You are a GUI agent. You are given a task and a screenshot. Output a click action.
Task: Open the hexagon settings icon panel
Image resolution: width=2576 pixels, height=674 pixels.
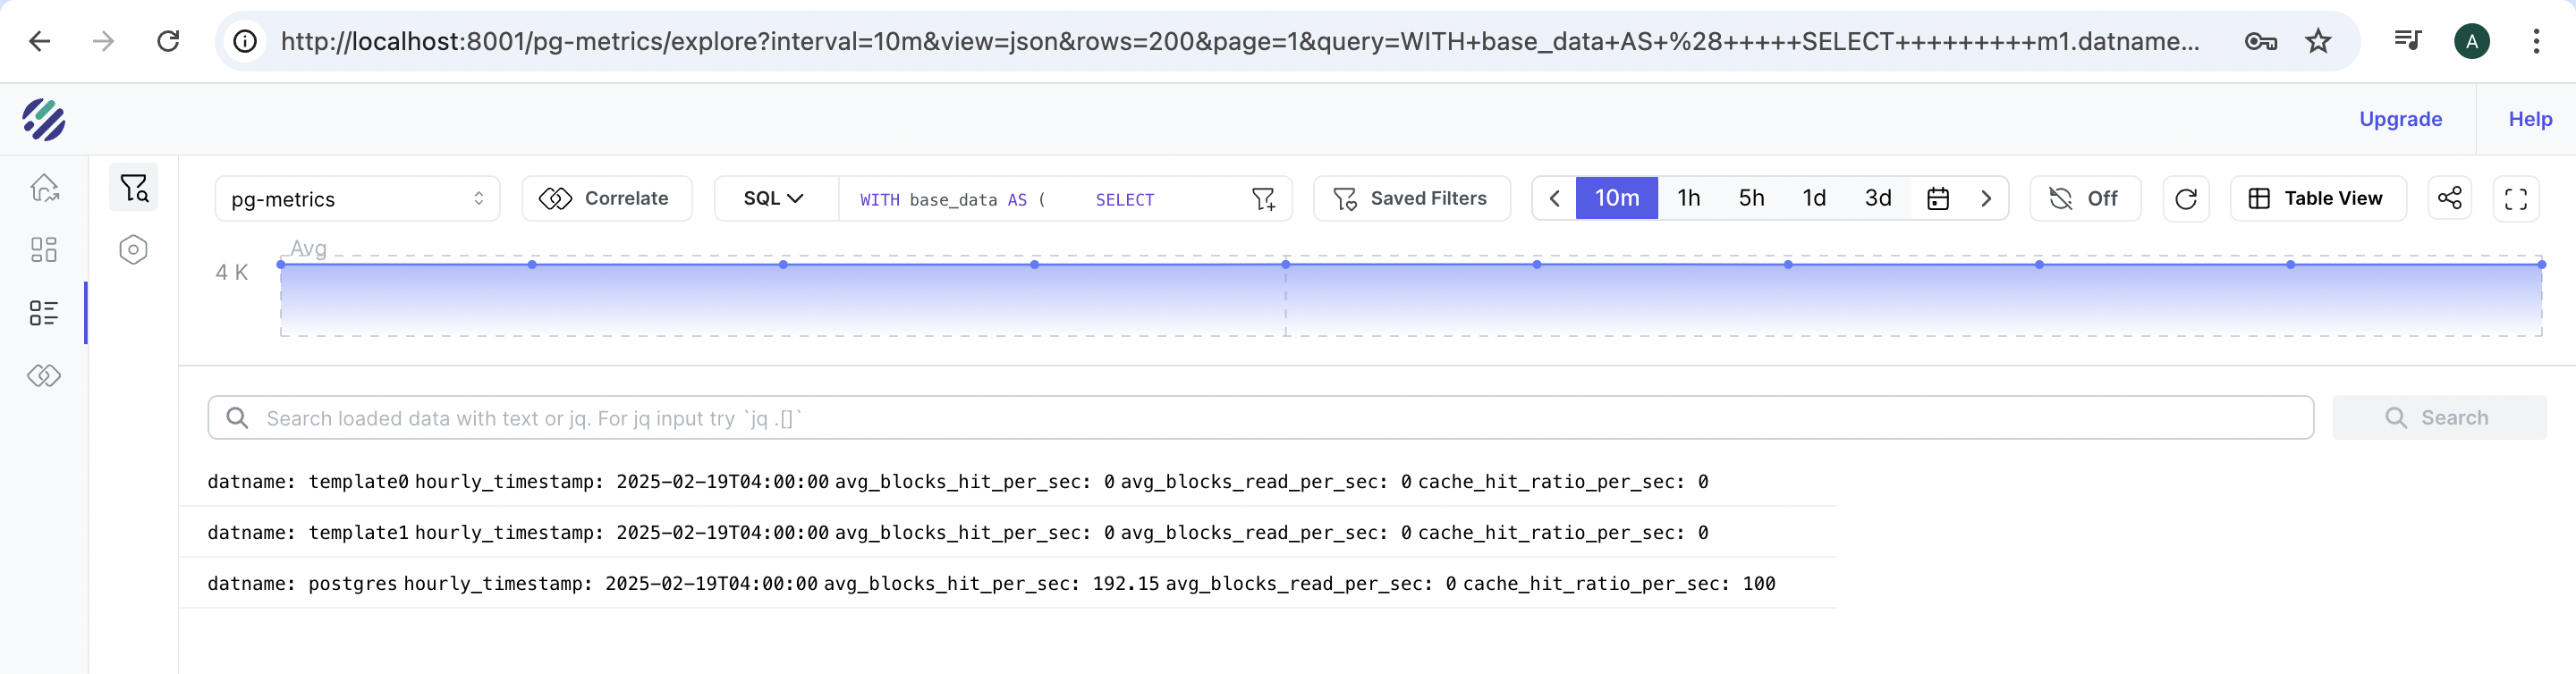tap(133, 250)
